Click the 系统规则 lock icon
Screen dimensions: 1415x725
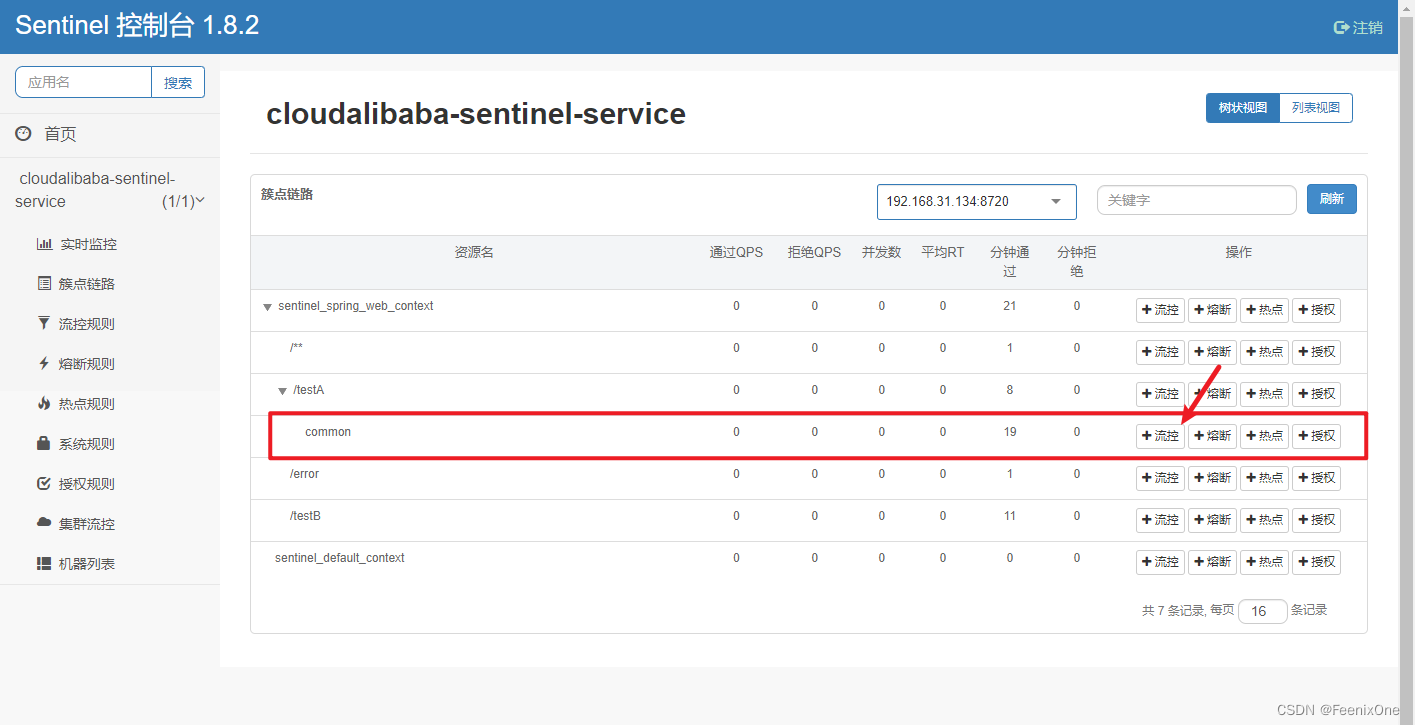pos(44,444)
